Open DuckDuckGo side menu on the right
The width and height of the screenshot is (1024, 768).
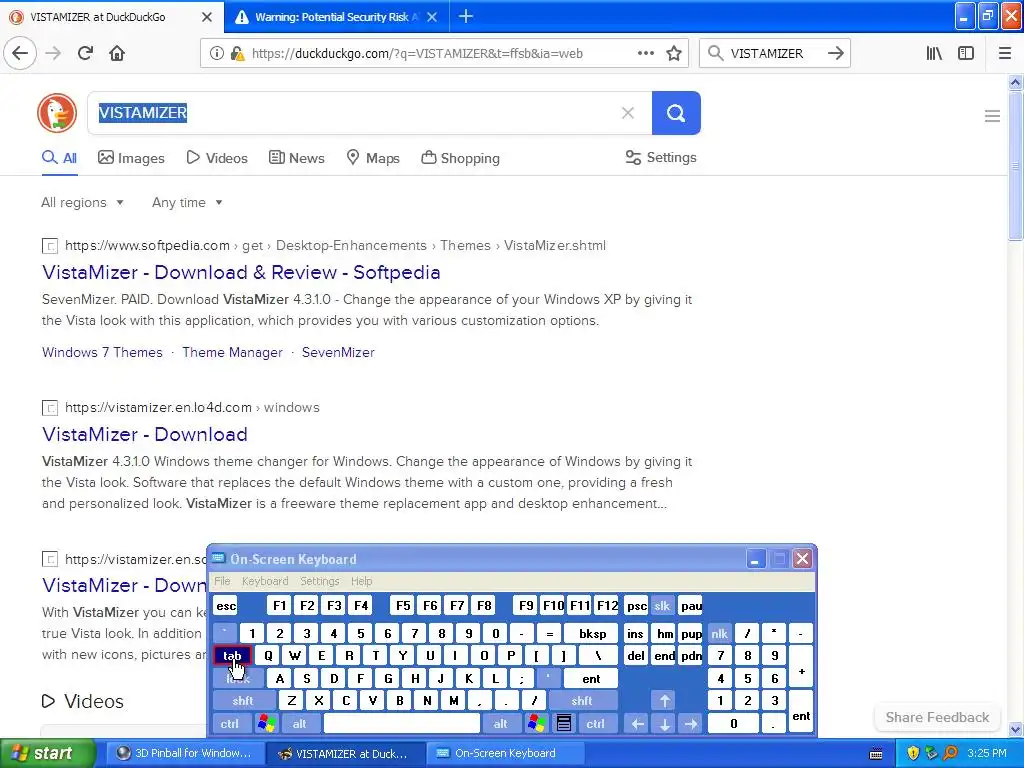(x=992, y=116)
